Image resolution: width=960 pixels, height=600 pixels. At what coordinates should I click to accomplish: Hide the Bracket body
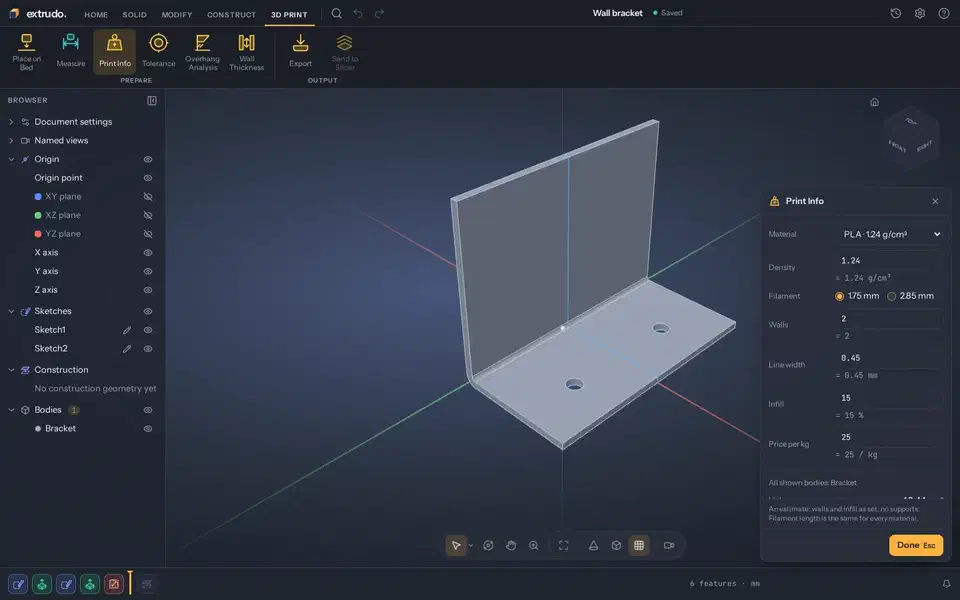click(x=148, y=429)
